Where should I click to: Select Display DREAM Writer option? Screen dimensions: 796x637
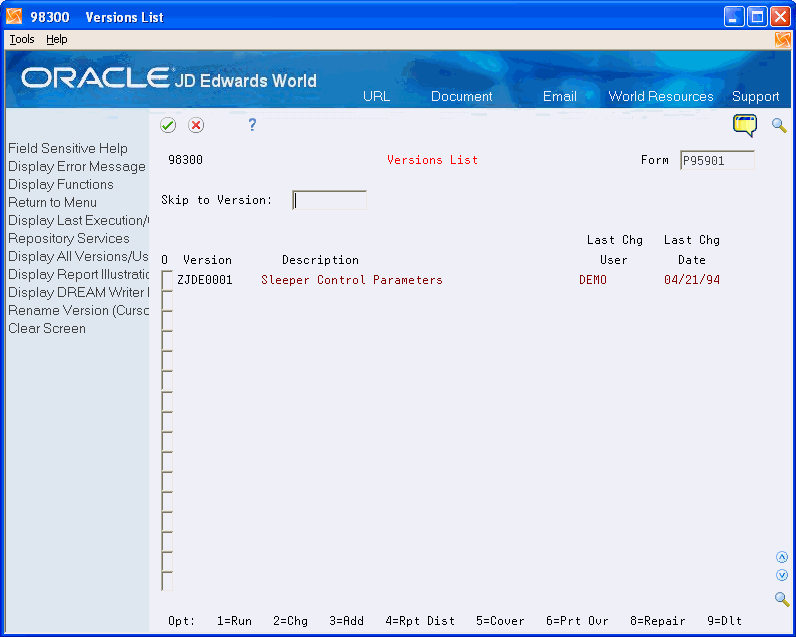(x=78, y=292)
